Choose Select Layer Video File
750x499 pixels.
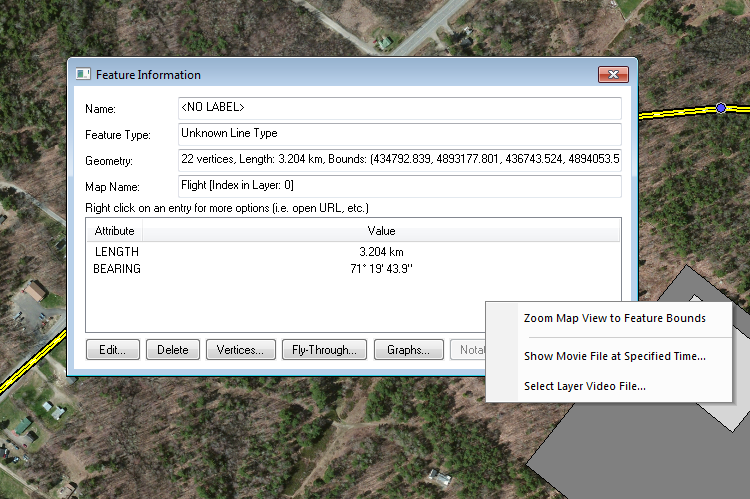(x=584, y=386)
